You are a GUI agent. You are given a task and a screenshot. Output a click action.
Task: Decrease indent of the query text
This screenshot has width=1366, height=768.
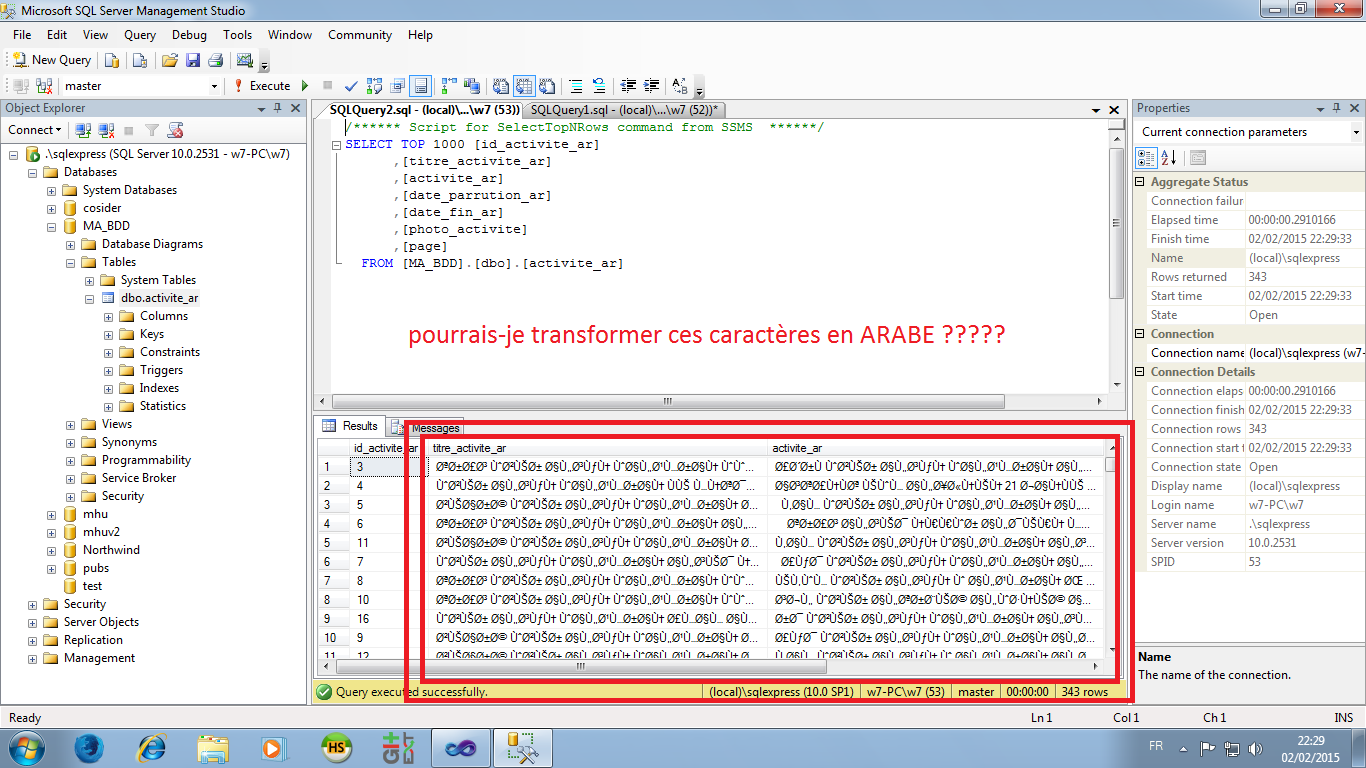pos(628,86)
